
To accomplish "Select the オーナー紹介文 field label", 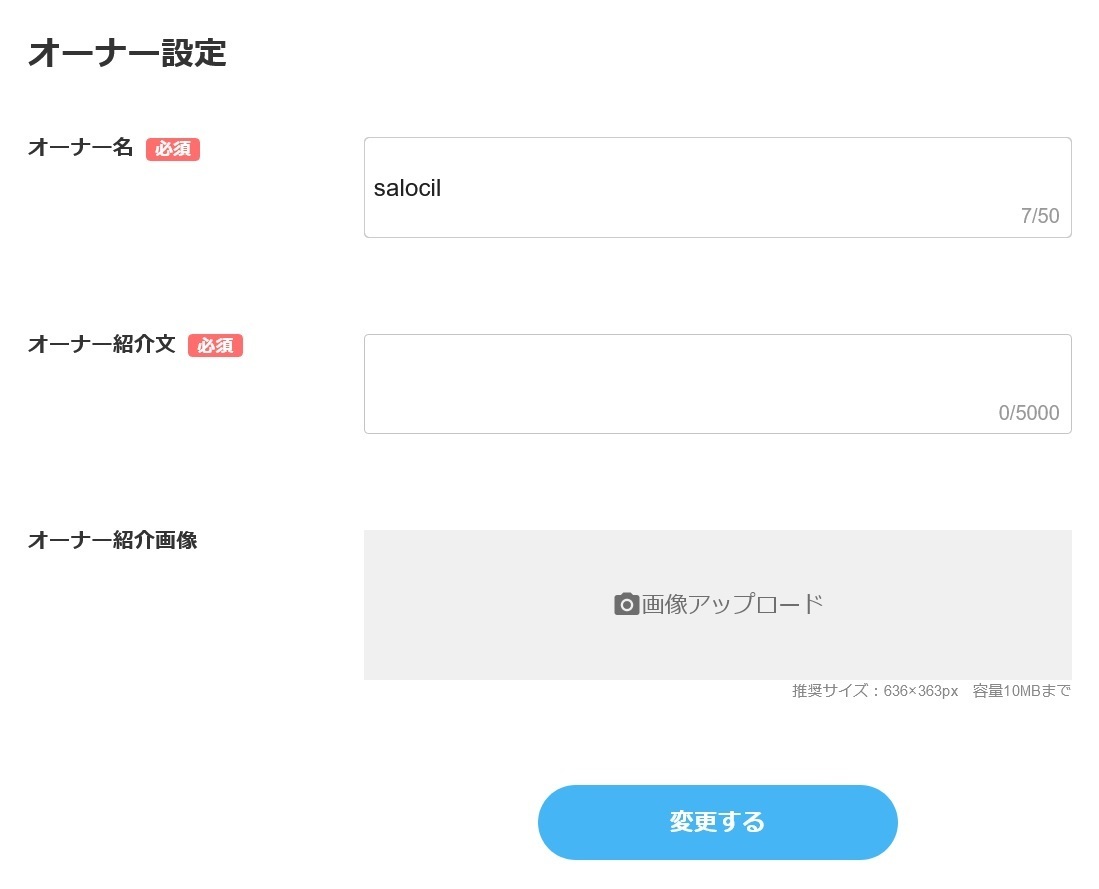I will pos(102,344).
